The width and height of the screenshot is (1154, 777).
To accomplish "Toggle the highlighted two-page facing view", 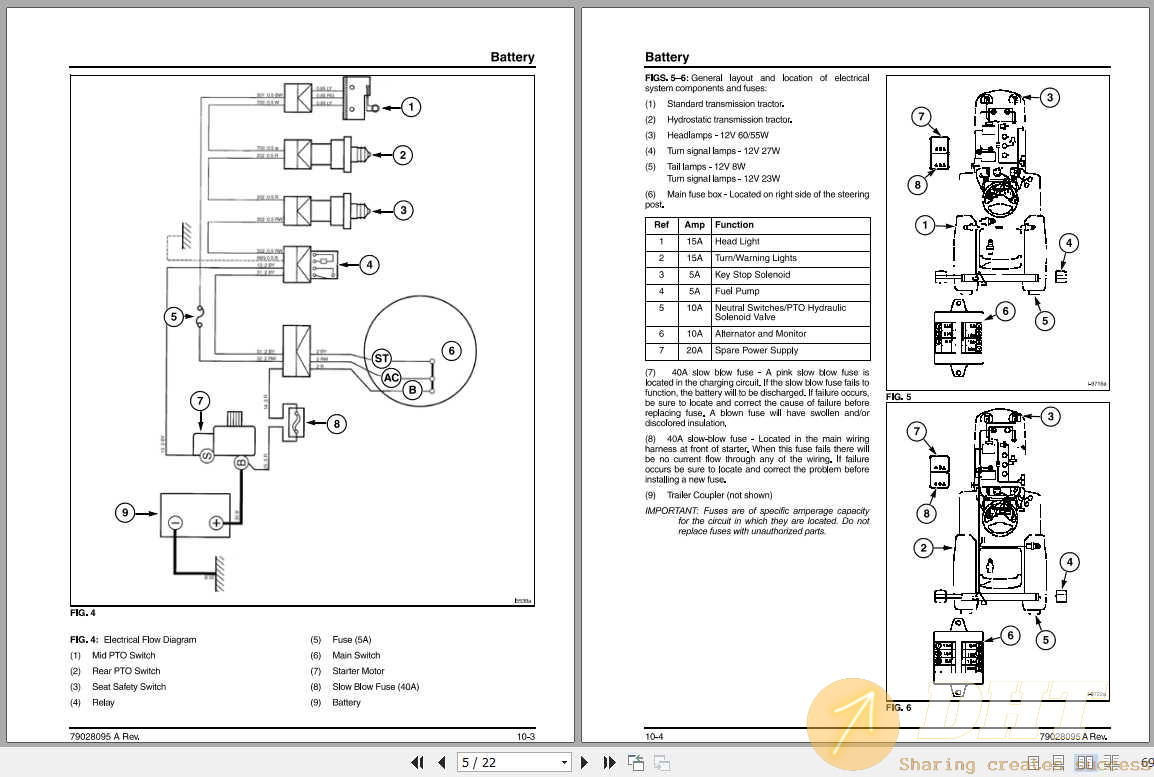I will click(1084, 762).
